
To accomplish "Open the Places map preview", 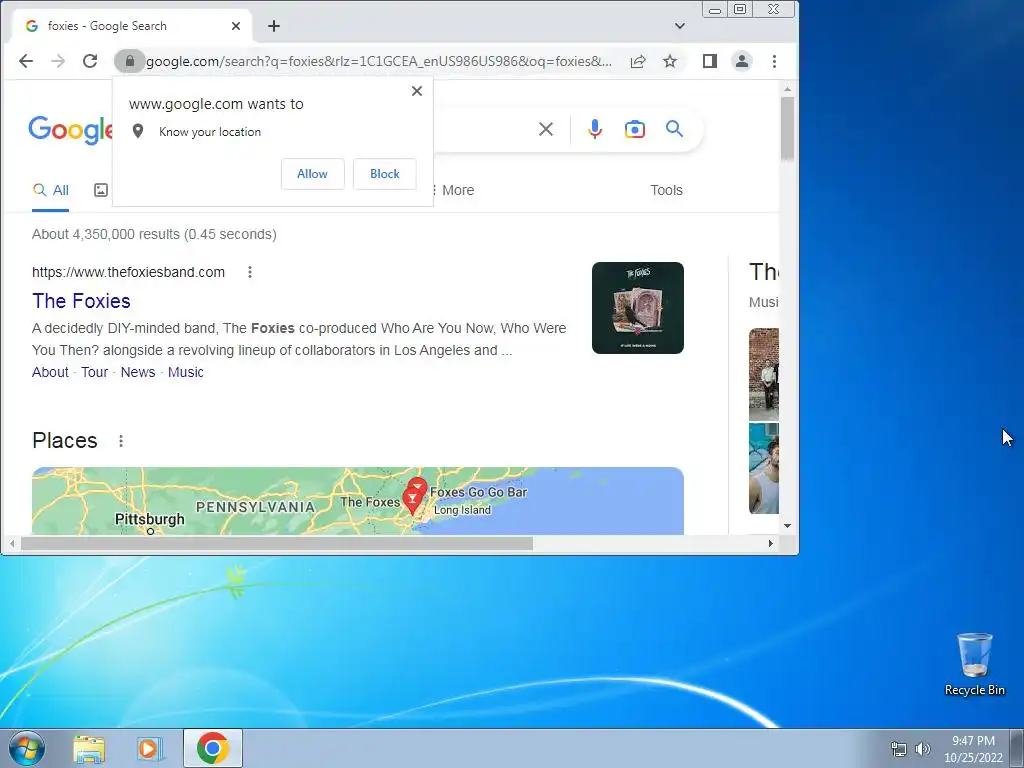I will click(358, 501).
